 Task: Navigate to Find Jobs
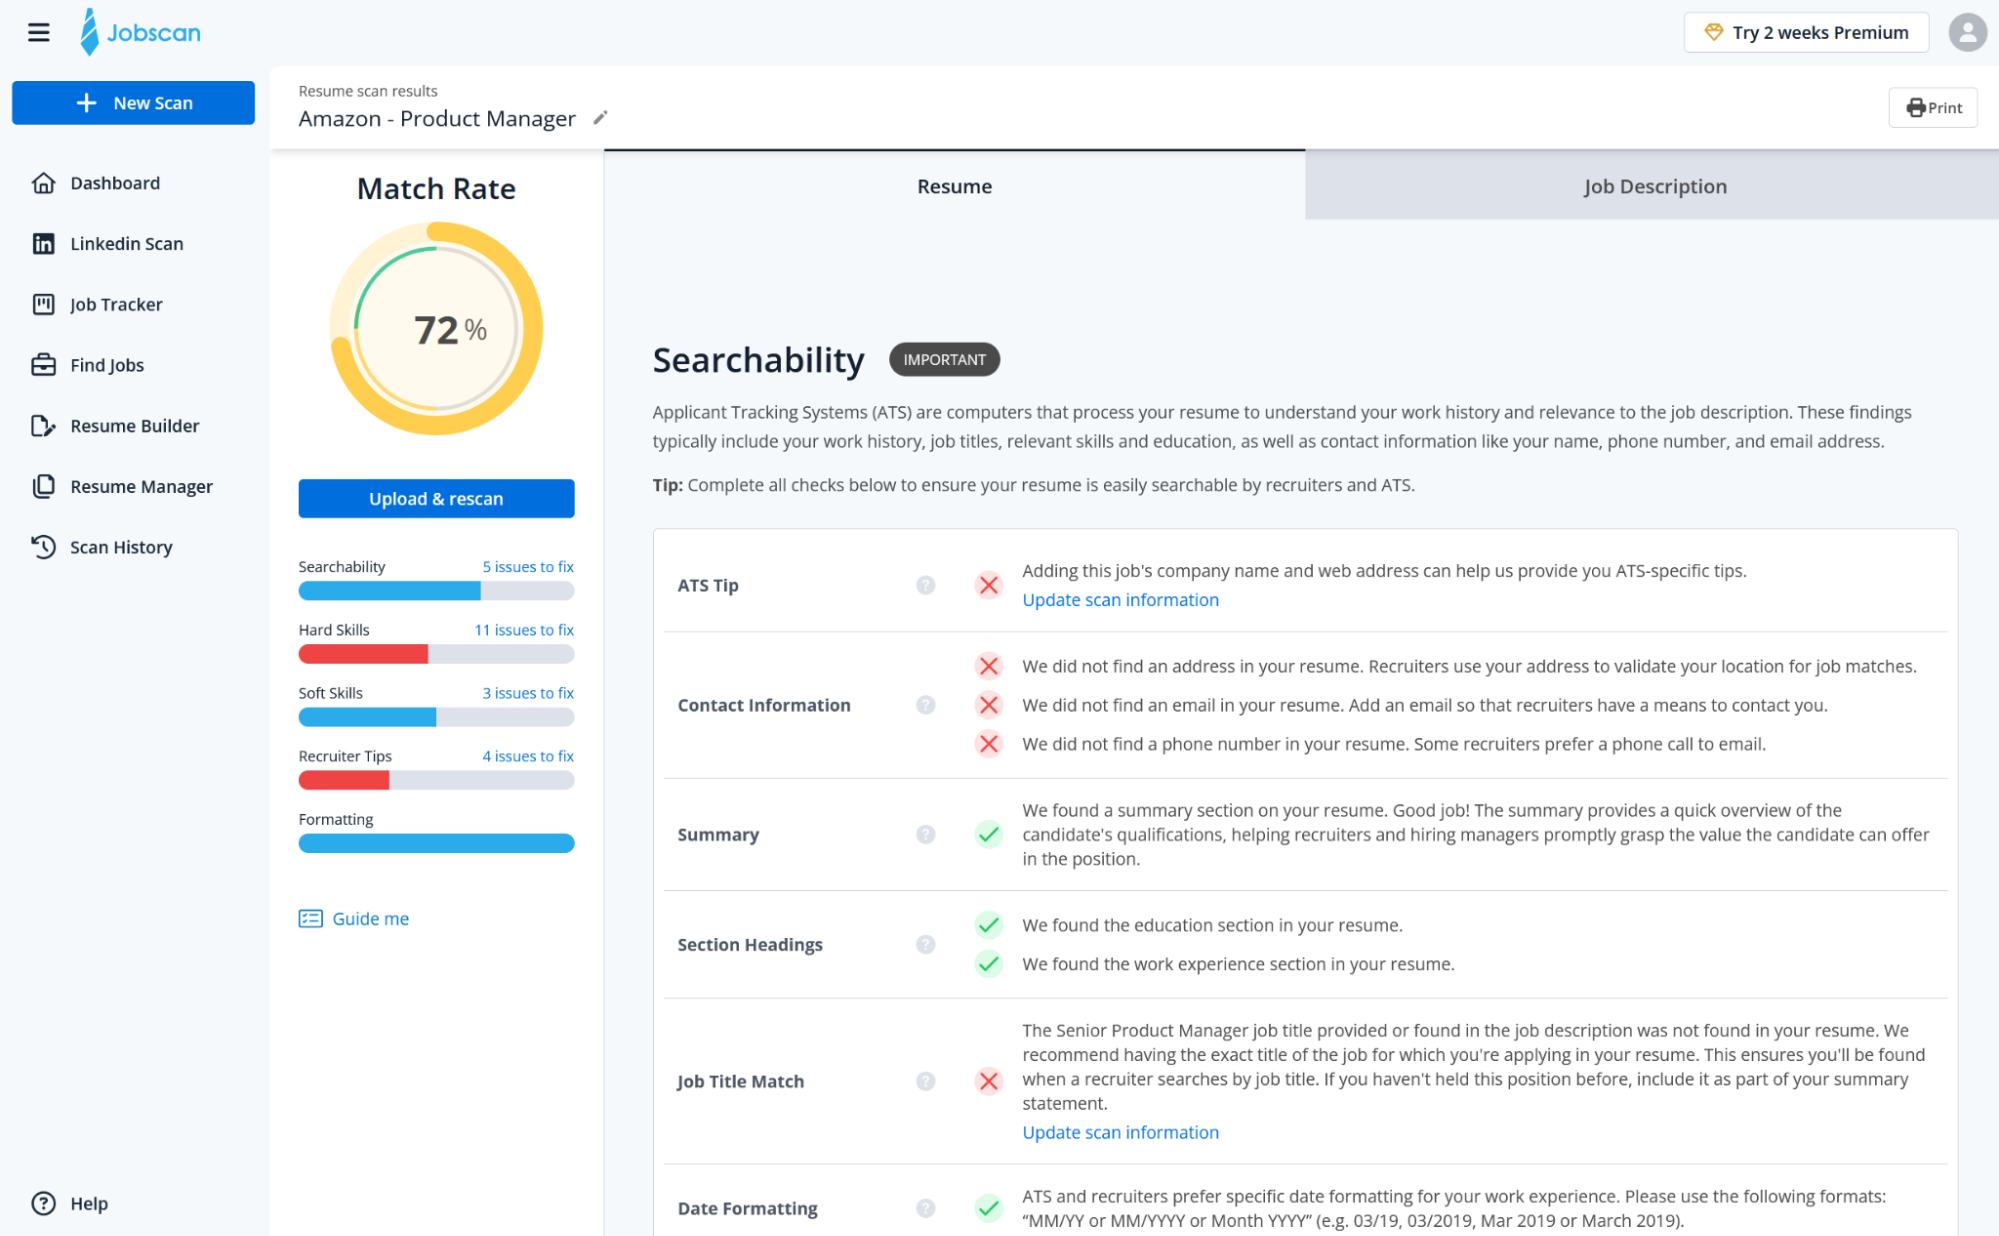(106, 365)
